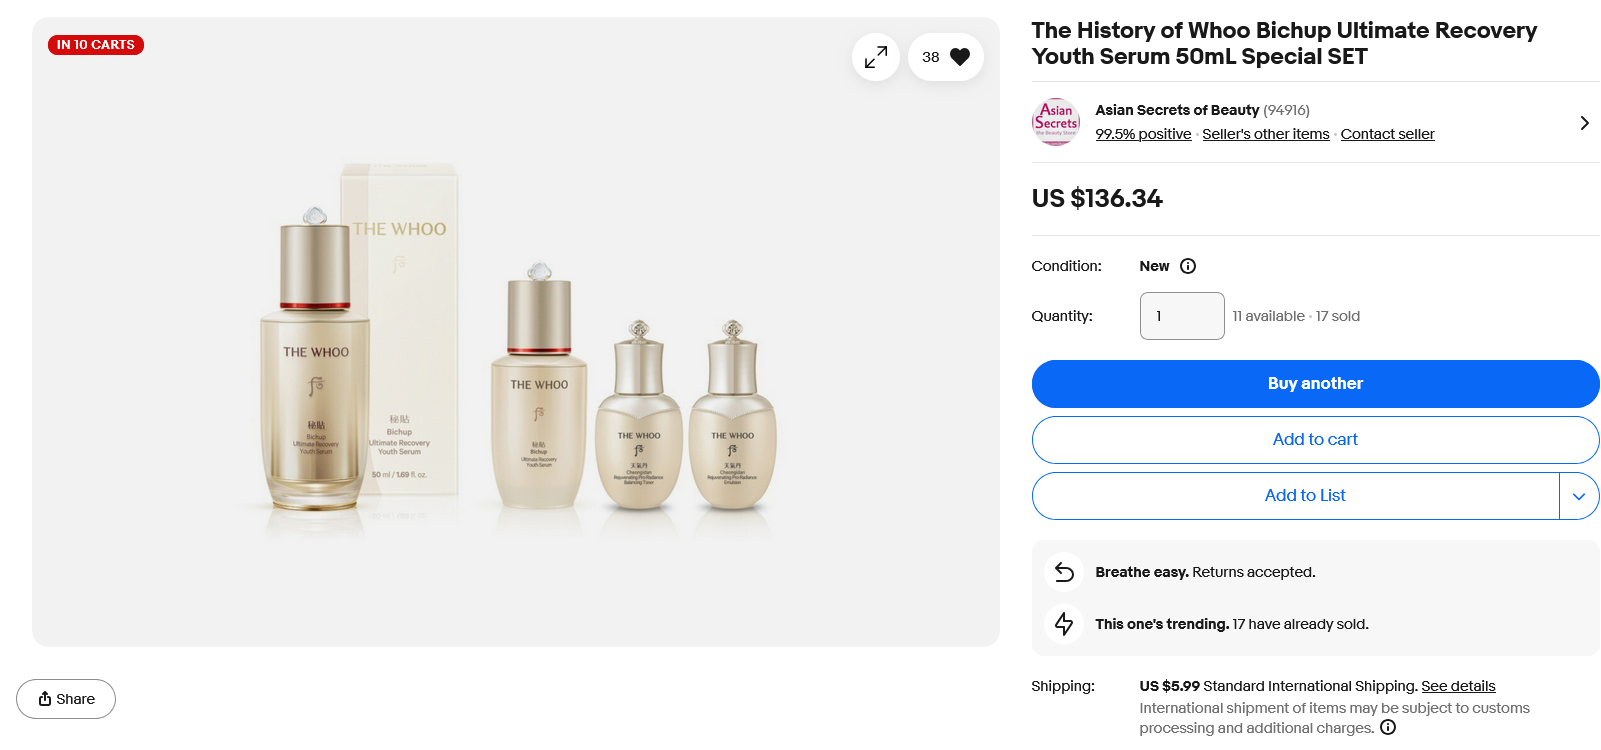Viewport: 1601px width, 750px height.
Task: Click Contact seller link
Action: [x=1387, y=134]
